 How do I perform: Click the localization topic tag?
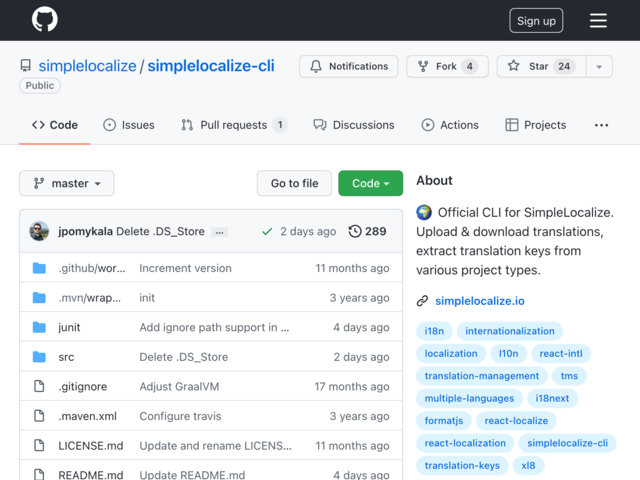pyautogui.click(x=451, y=353)
